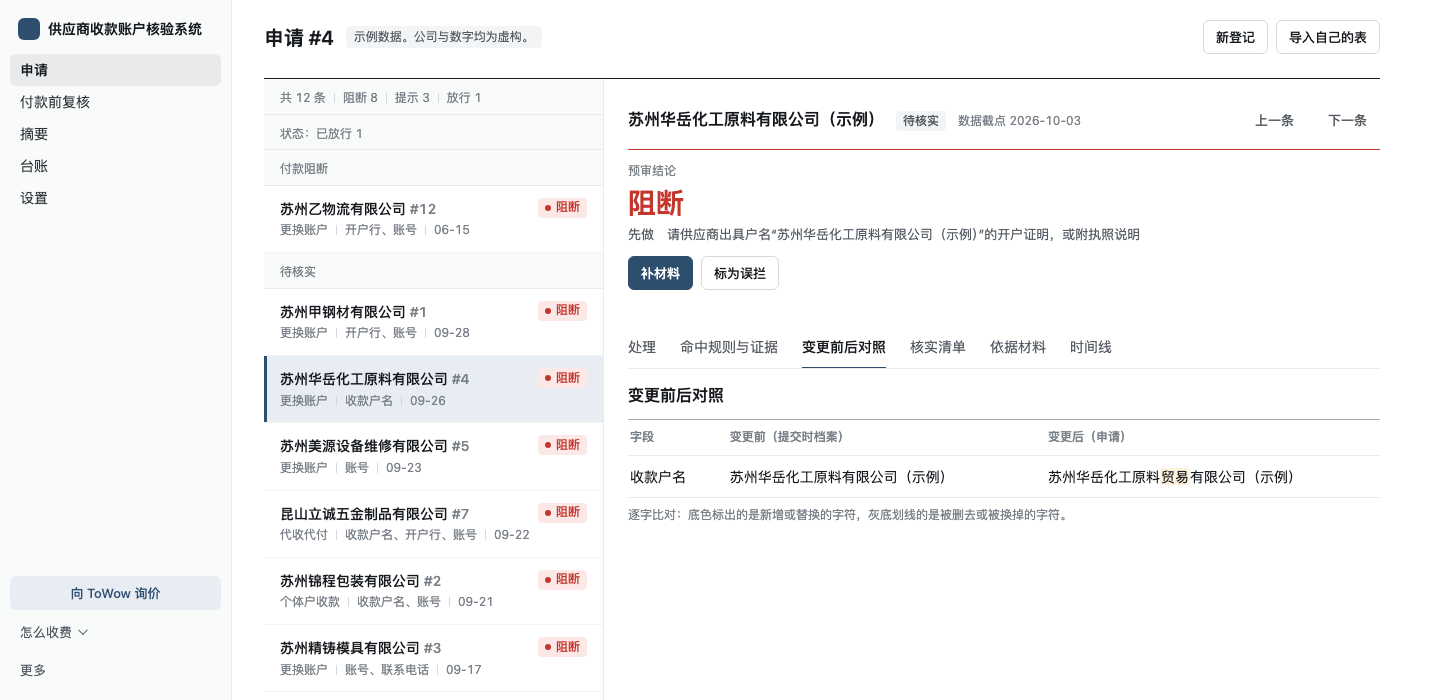Screen dimensions: 1440x700
Task: Click the 标为误拦 button
Action: pos(740,273)
